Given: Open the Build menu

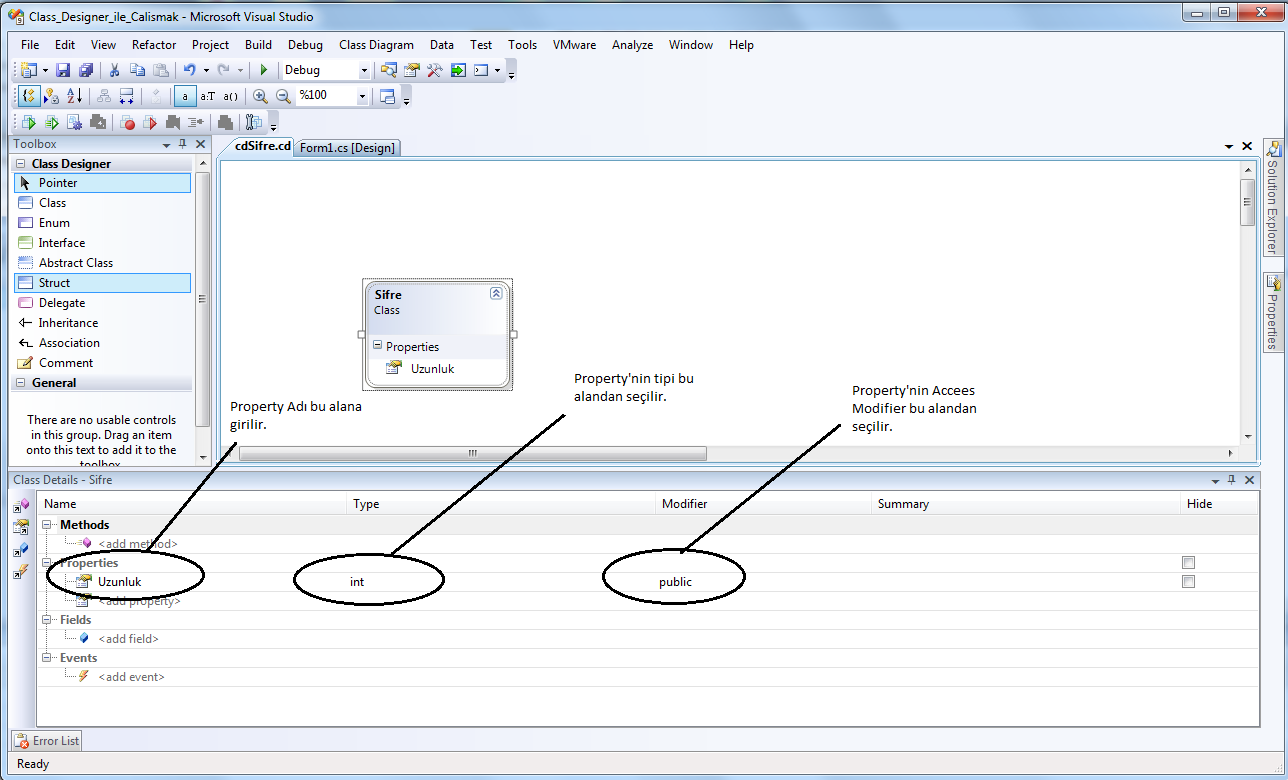Looking at the screenshot, I should coord(258,45).
